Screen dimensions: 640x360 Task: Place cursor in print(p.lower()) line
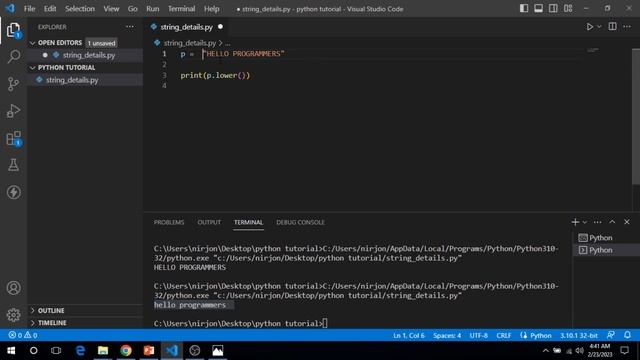point(215,76)
